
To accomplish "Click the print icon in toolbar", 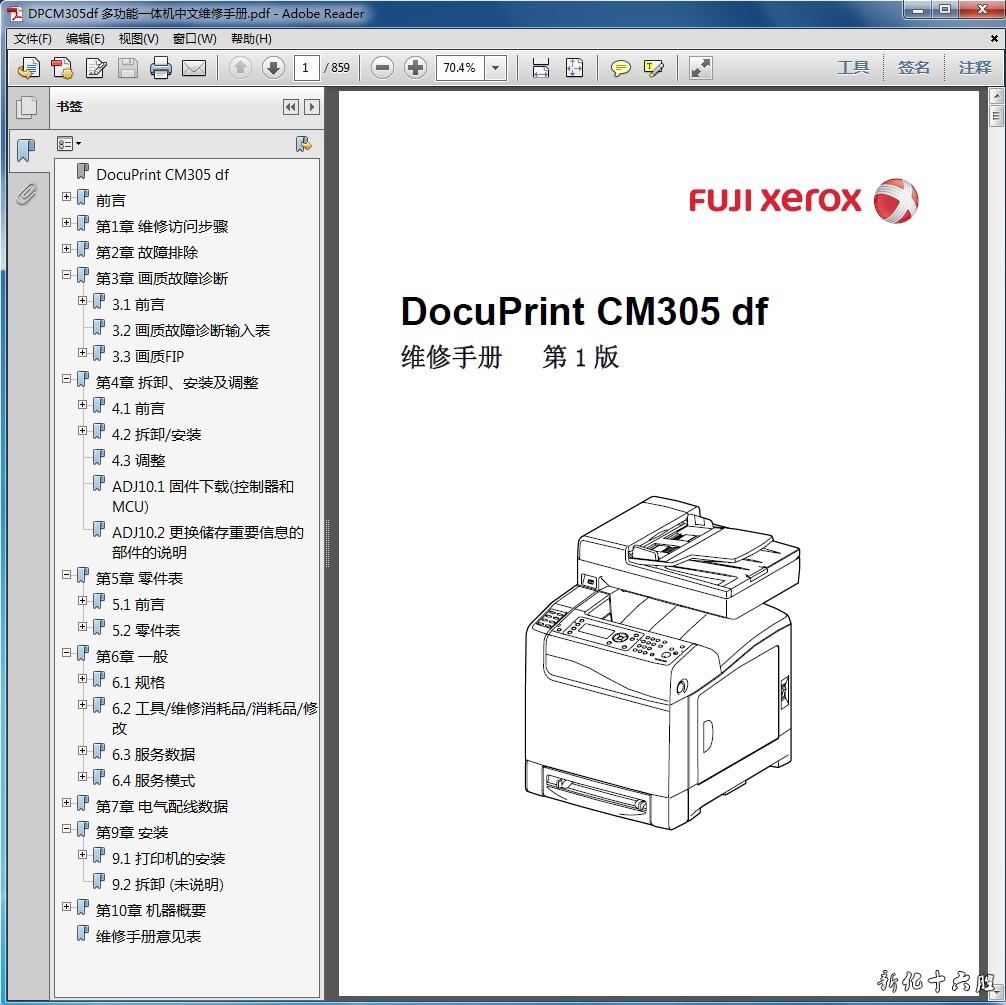I will coord(161,68).
